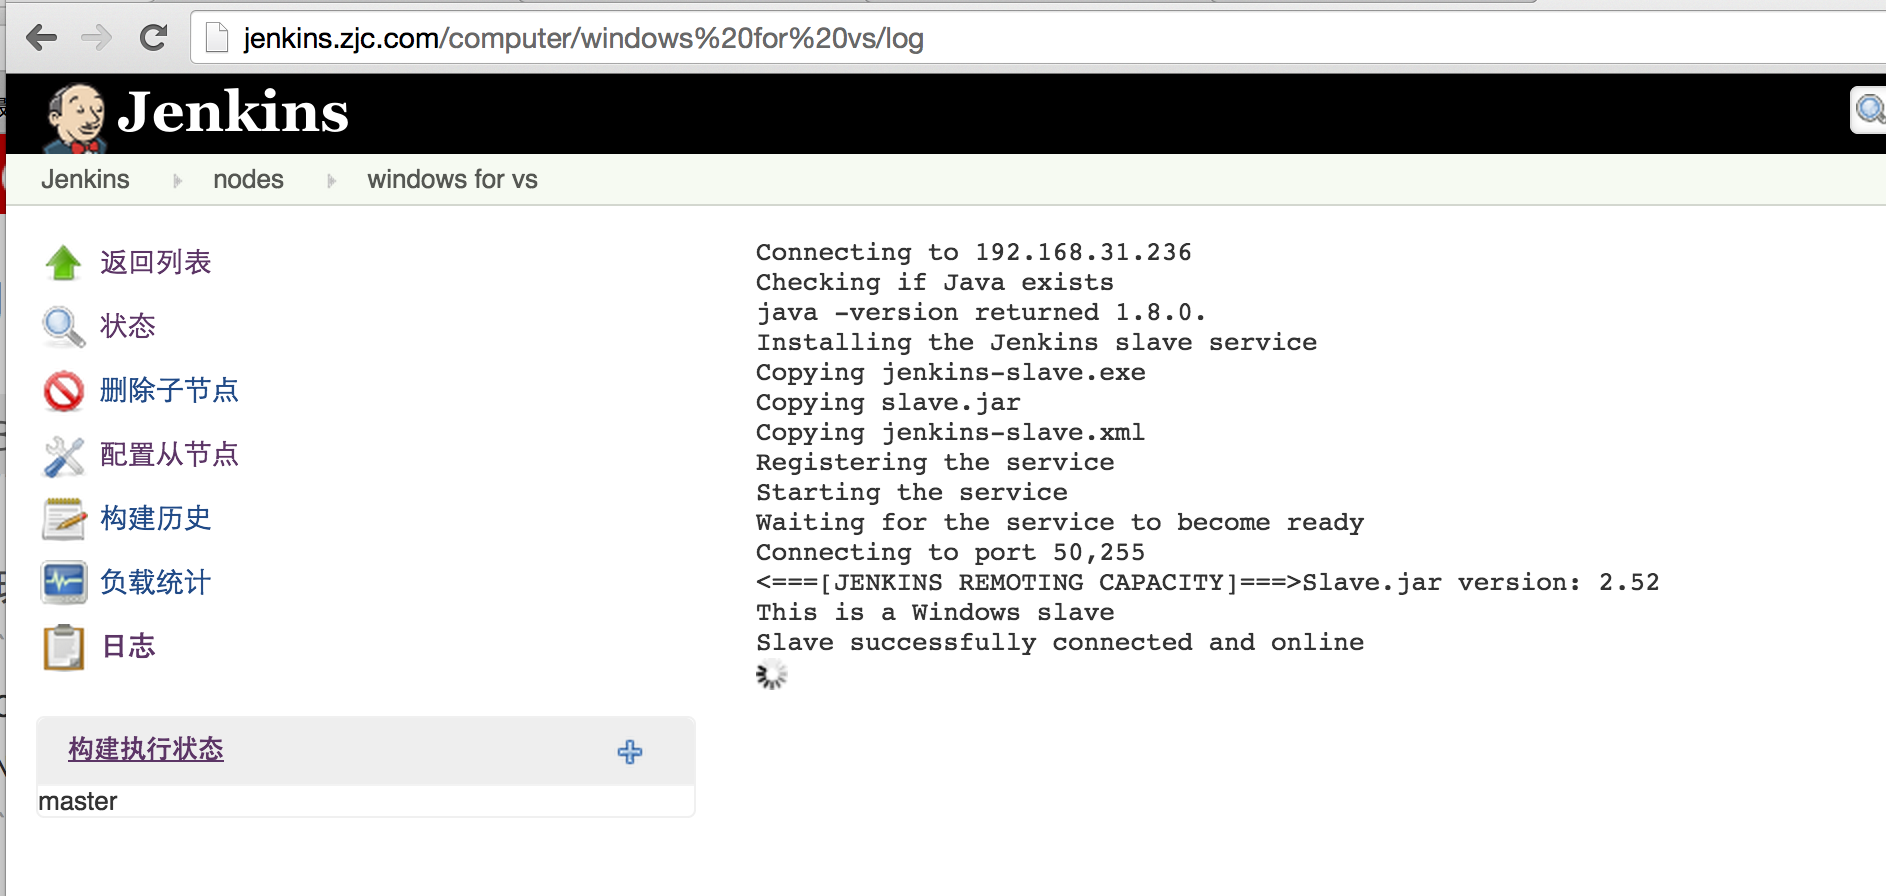Click 'Registering the service' log line

coord(935,462)
